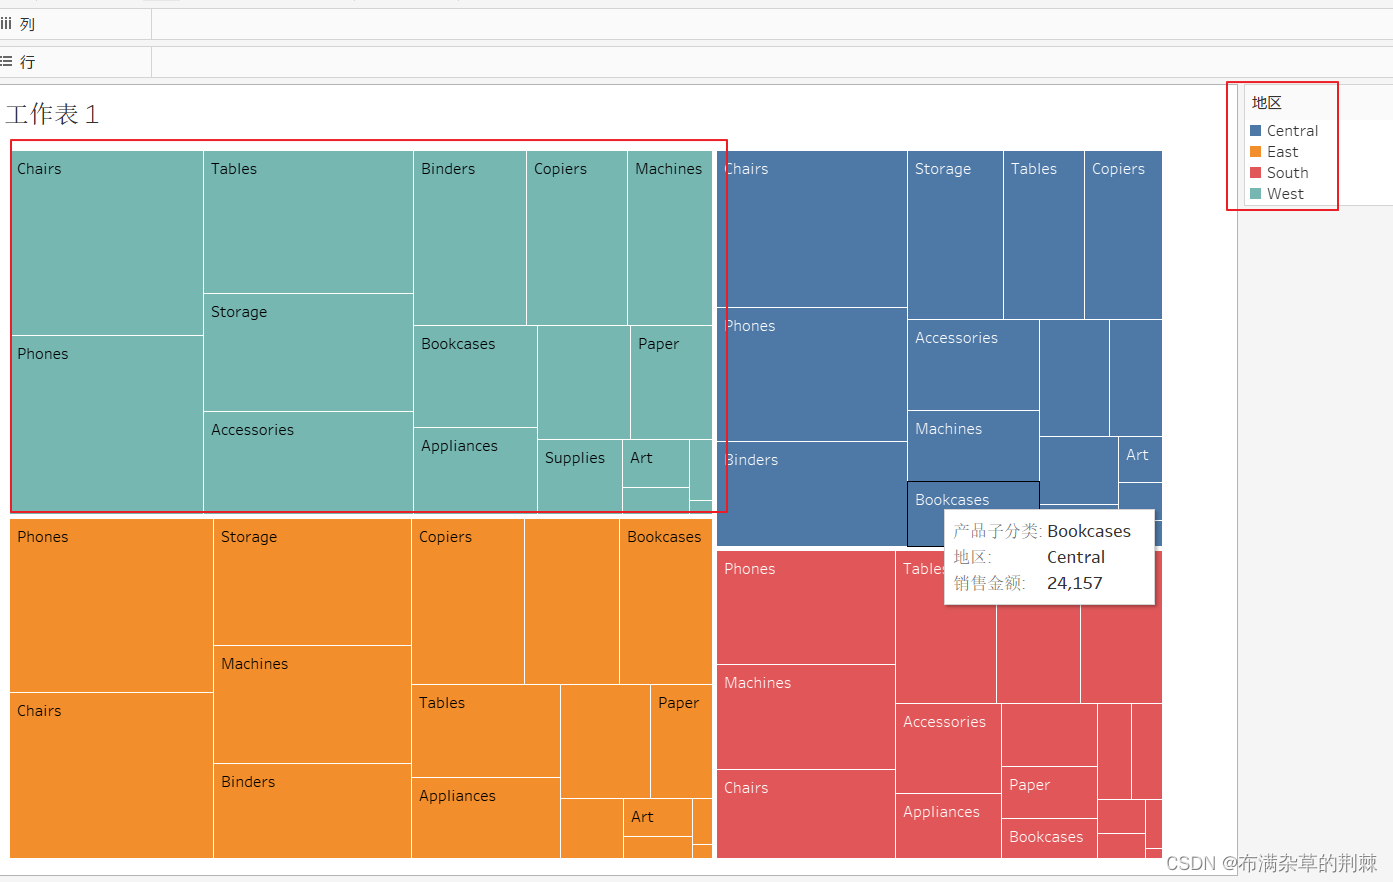Screen dimensions: 1393x882
Task: Select the West Tables tile
Action: (308, 222)
